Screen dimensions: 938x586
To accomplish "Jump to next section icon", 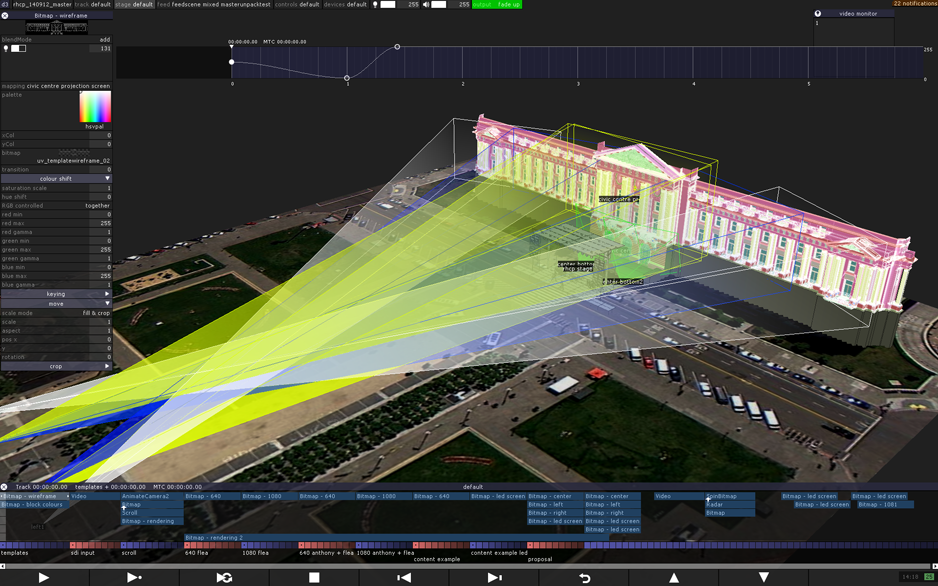I will click(494, 578).
